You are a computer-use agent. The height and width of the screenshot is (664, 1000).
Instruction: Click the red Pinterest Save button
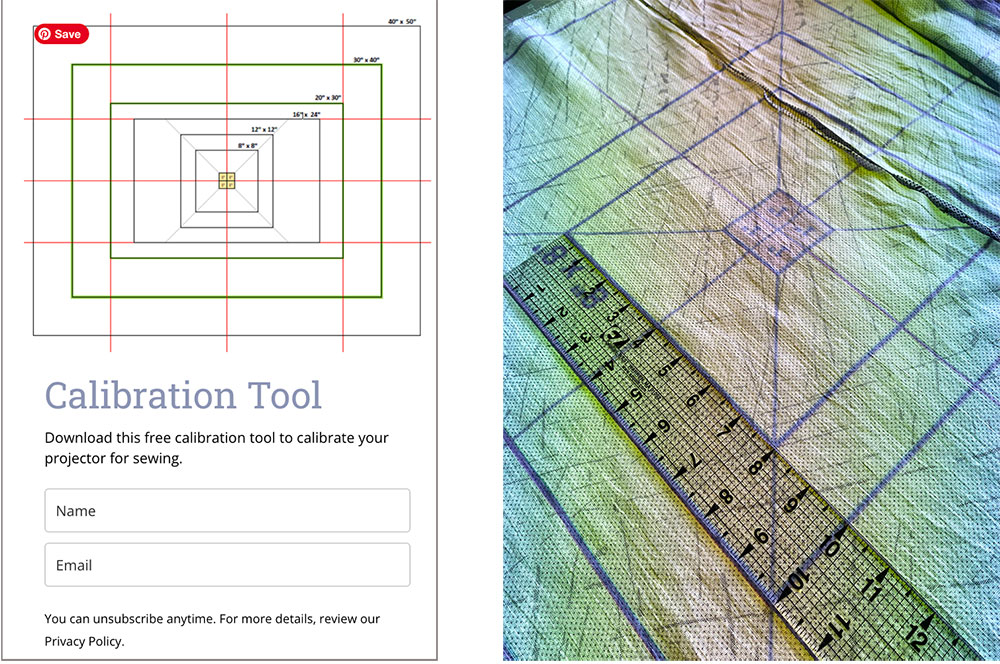[x=62, y=34]
